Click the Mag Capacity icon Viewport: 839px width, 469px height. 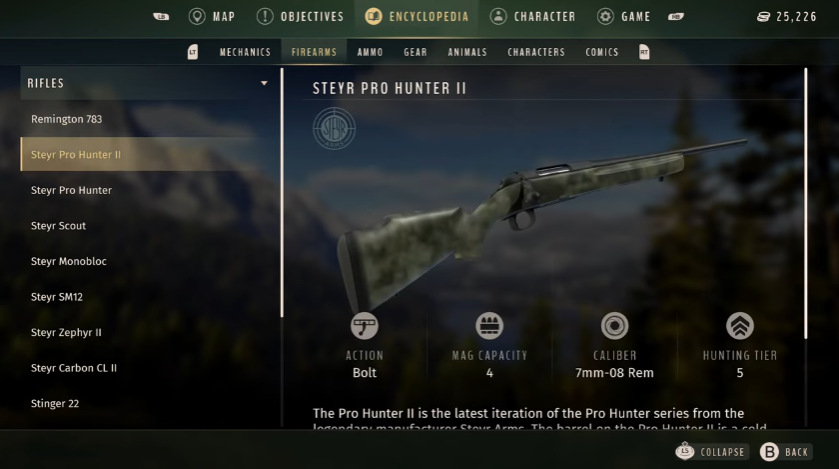(490, 326)
